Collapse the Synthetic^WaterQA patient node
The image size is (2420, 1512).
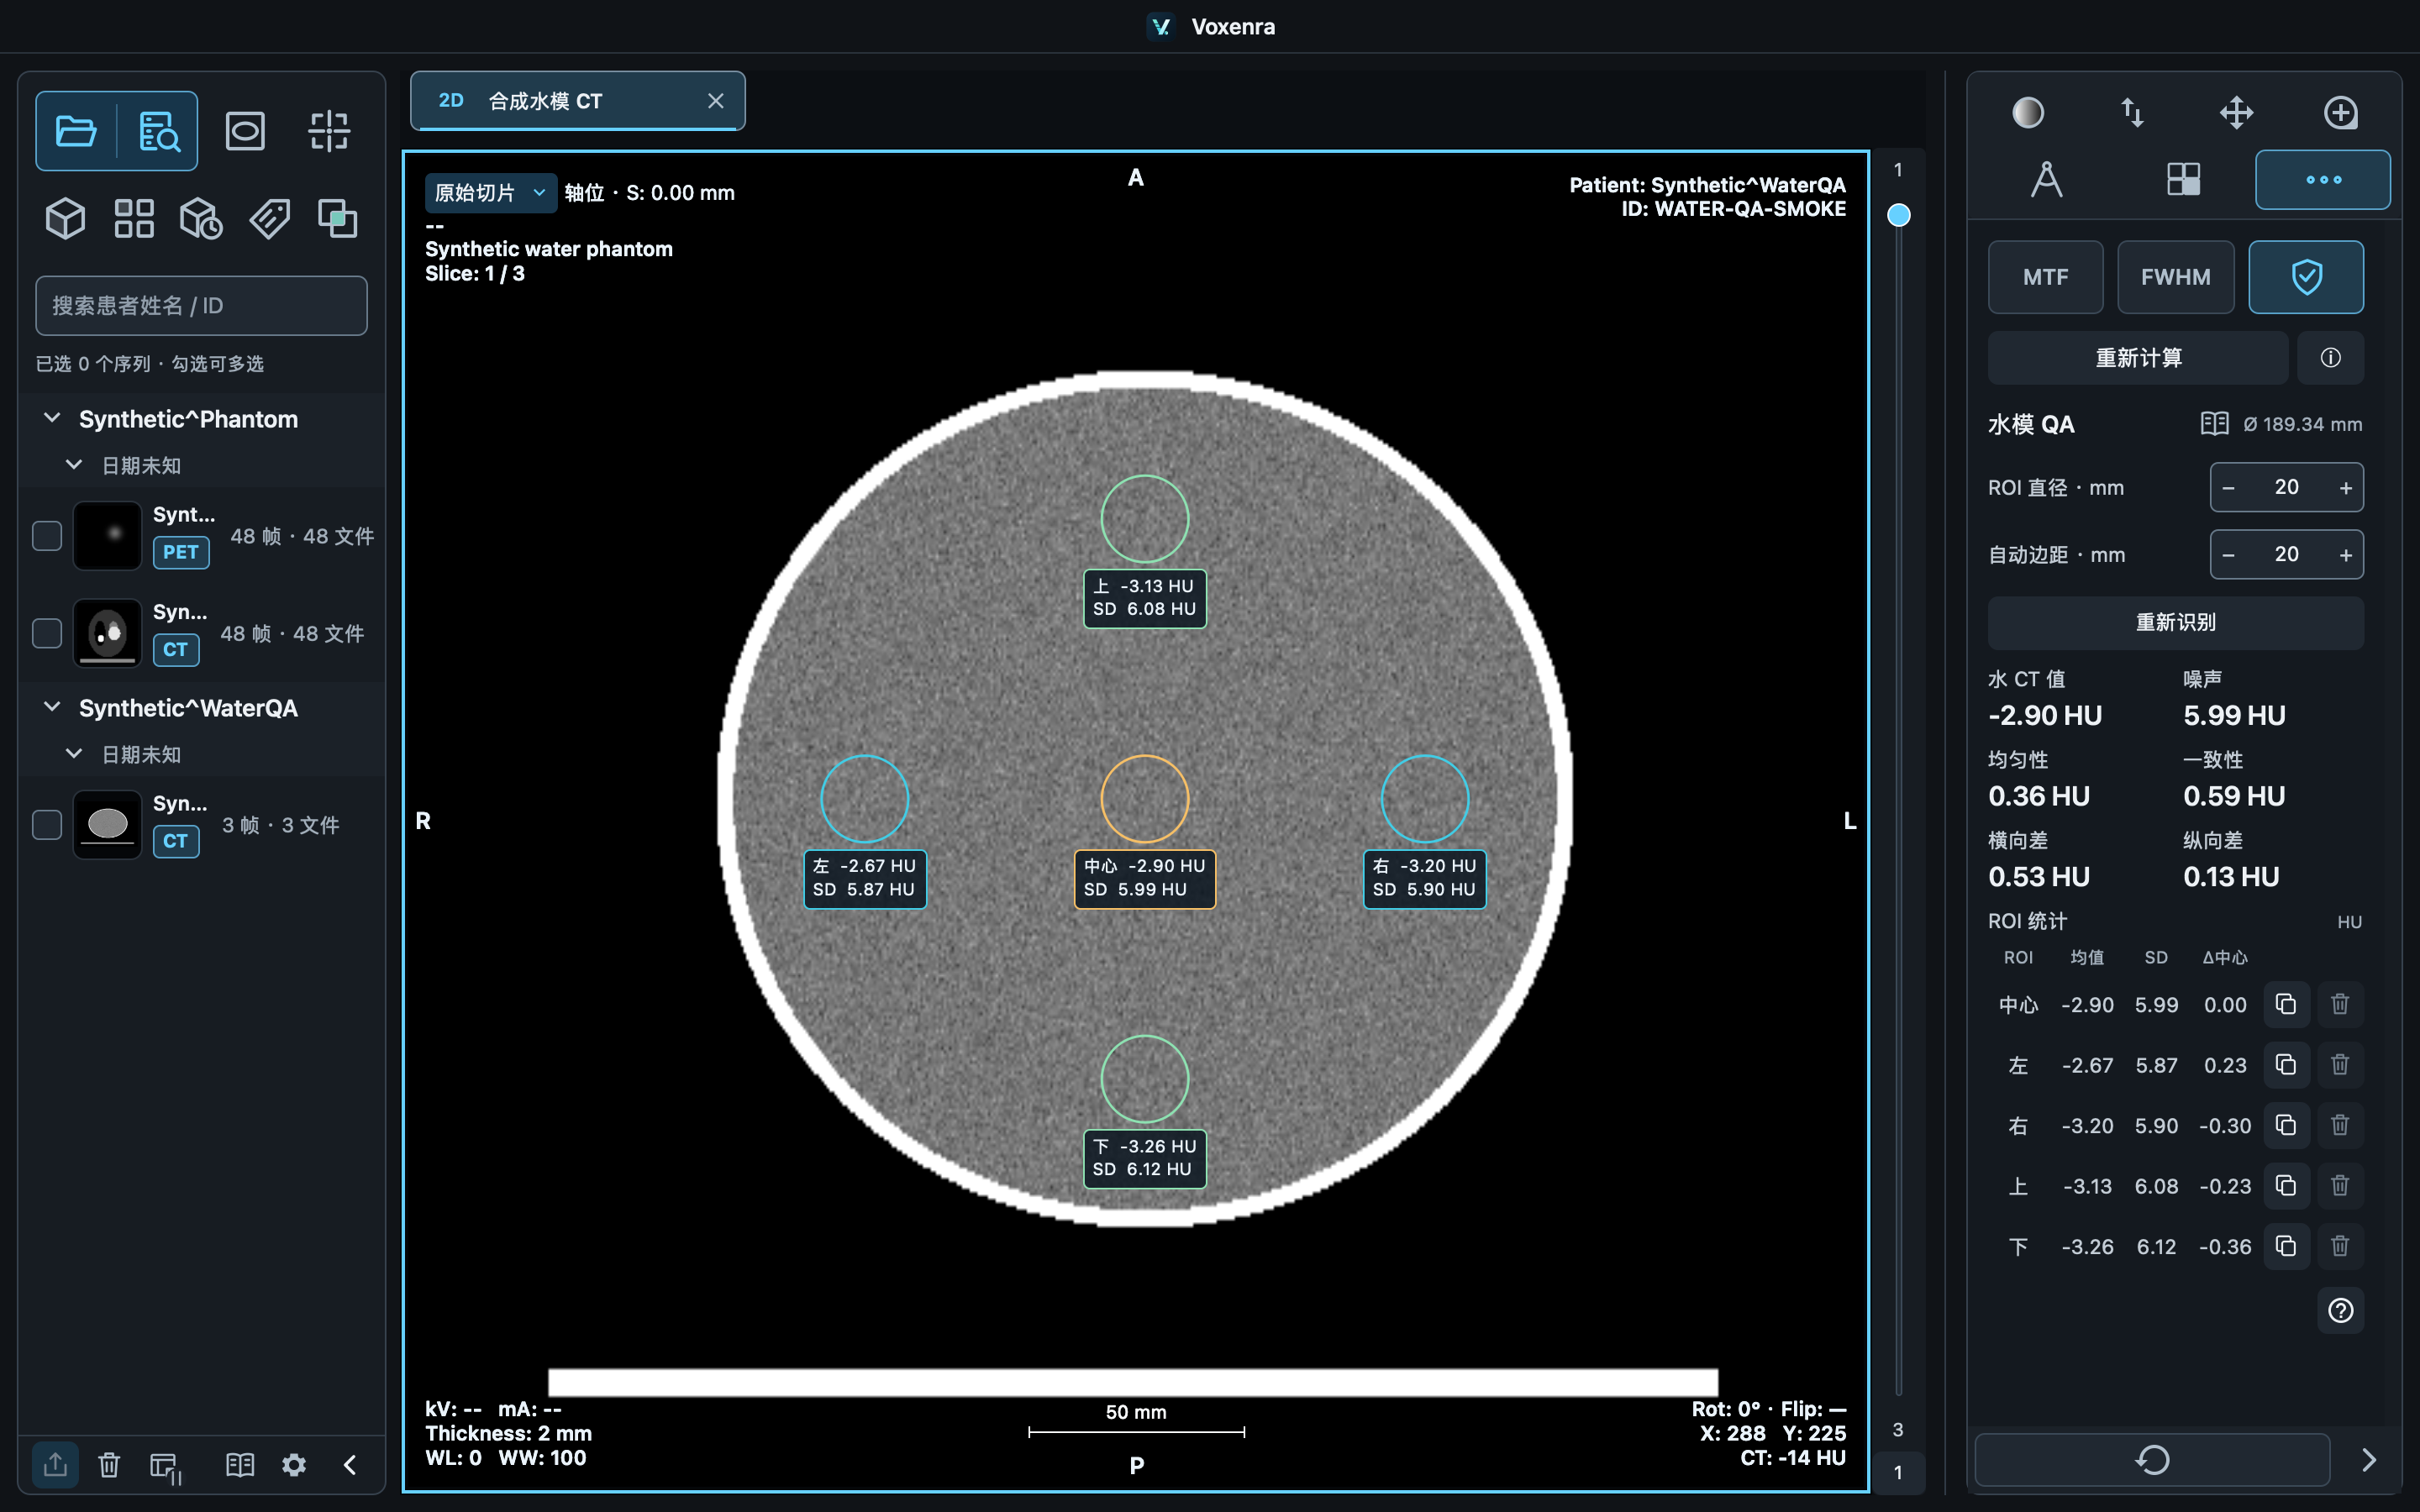click(x=52, y=707)
